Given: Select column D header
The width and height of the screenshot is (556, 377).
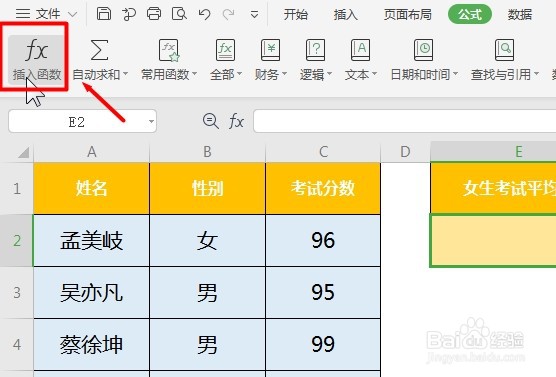Looking at the screenshot, I should 405,152.
